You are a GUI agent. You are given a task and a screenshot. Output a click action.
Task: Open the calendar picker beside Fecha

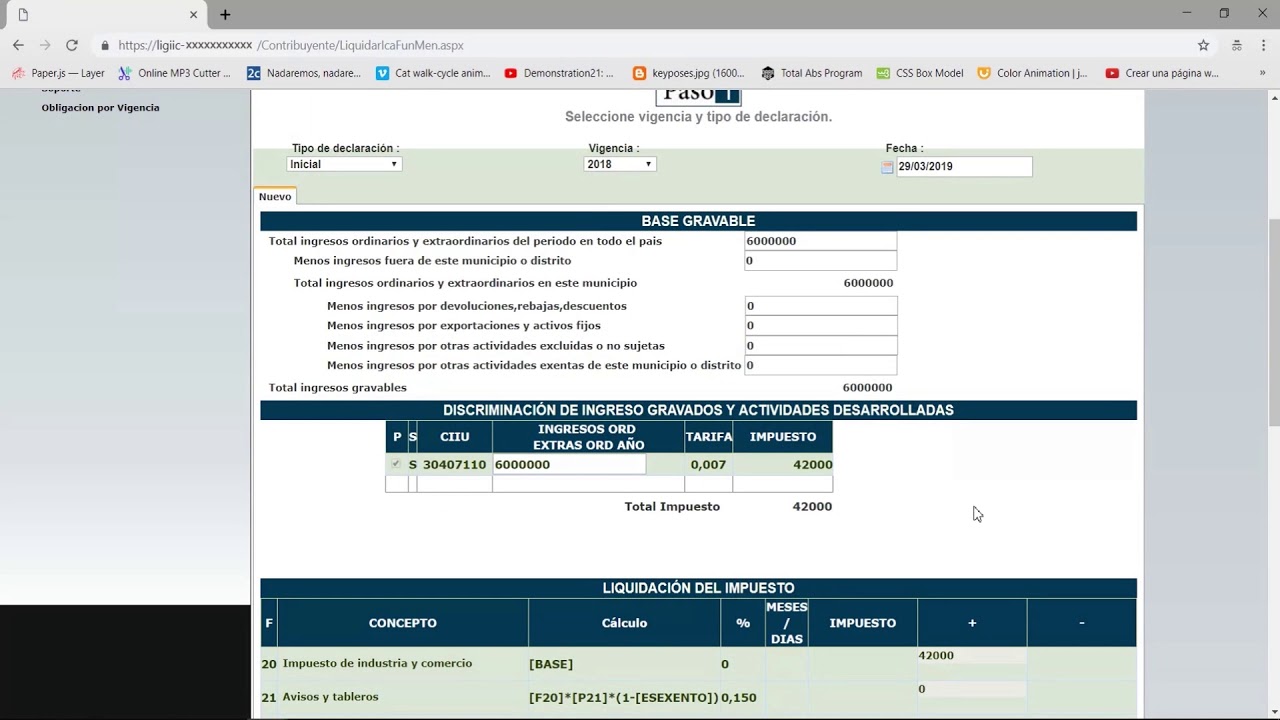coord(887,167)
